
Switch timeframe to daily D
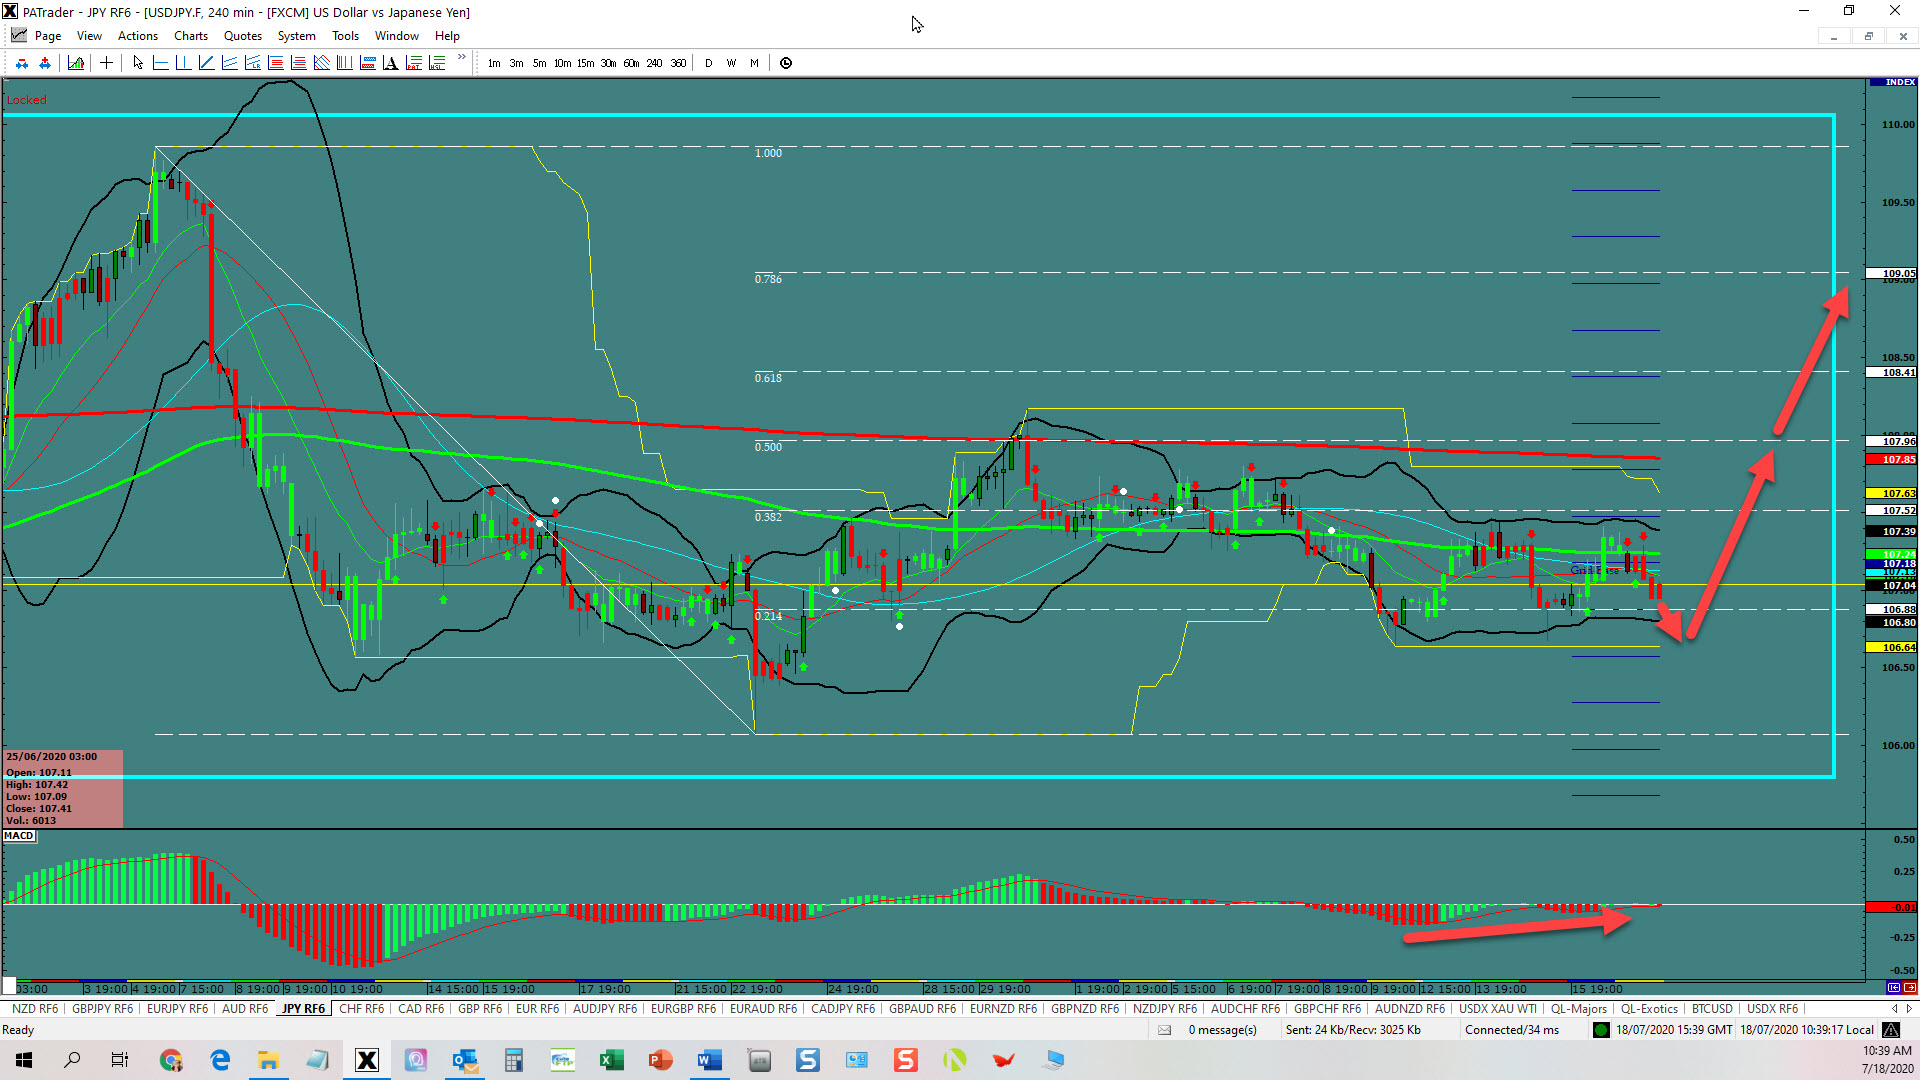[x=709, y=63]
